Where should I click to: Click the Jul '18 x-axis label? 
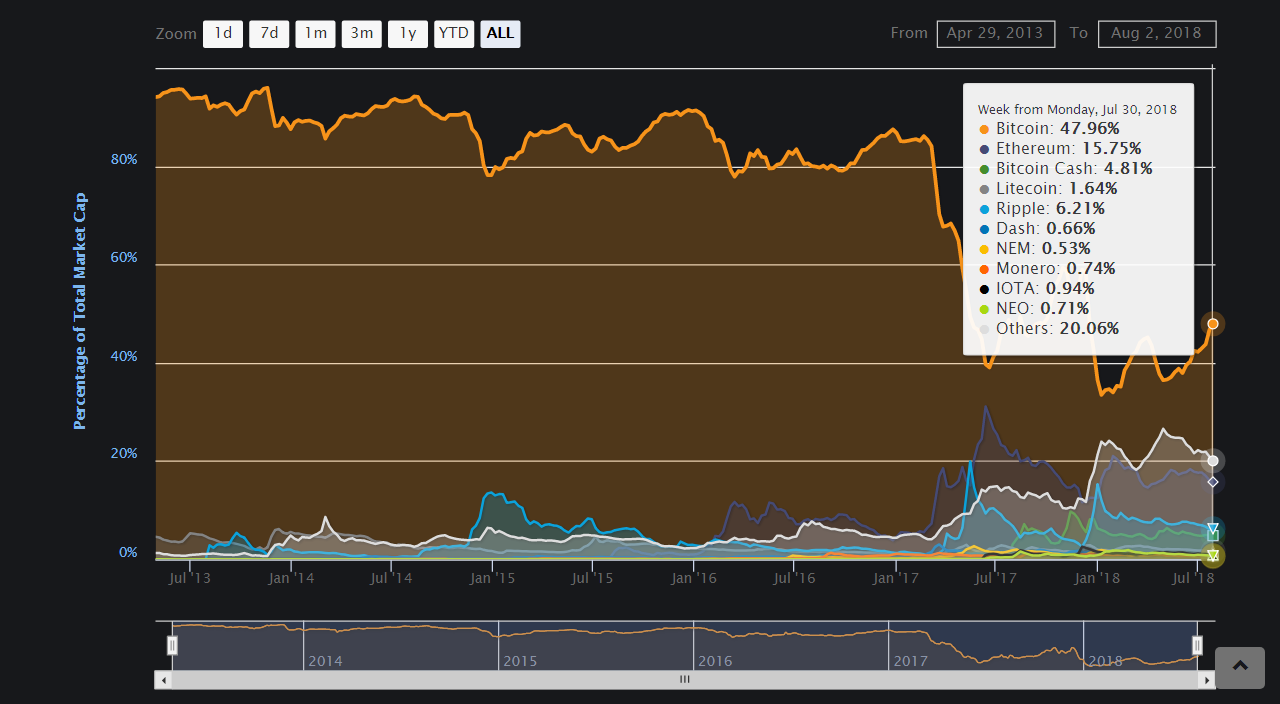point(1195,578)
